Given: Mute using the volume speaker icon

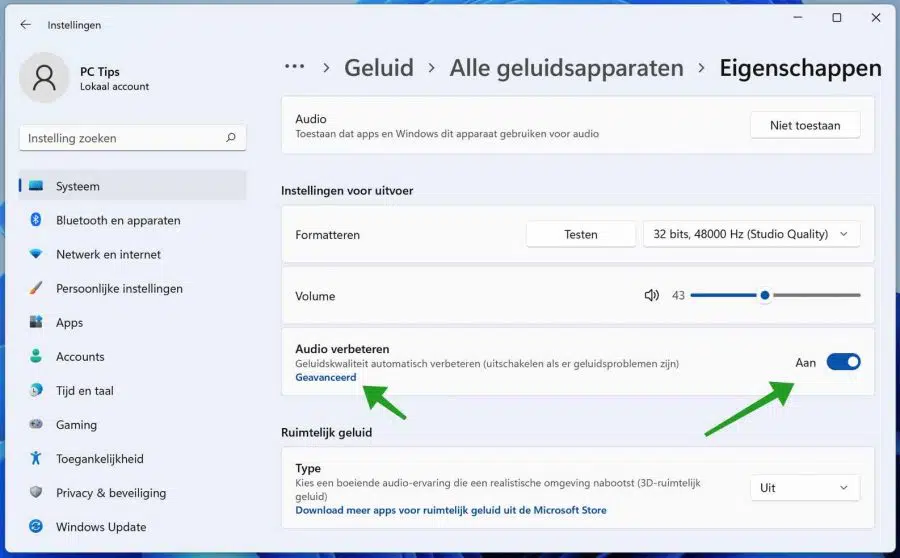Looking at the screenshot, I should (x=651, y=295).
